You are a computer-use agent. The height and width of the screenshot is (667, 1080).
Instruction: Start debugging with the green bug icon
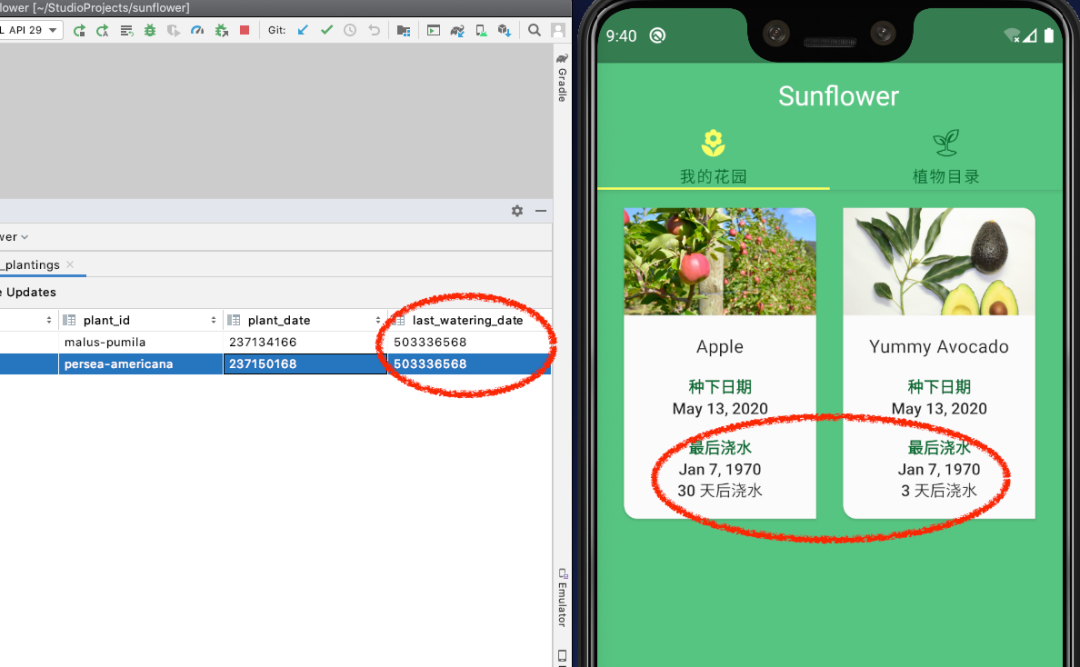tap(149, 30)
